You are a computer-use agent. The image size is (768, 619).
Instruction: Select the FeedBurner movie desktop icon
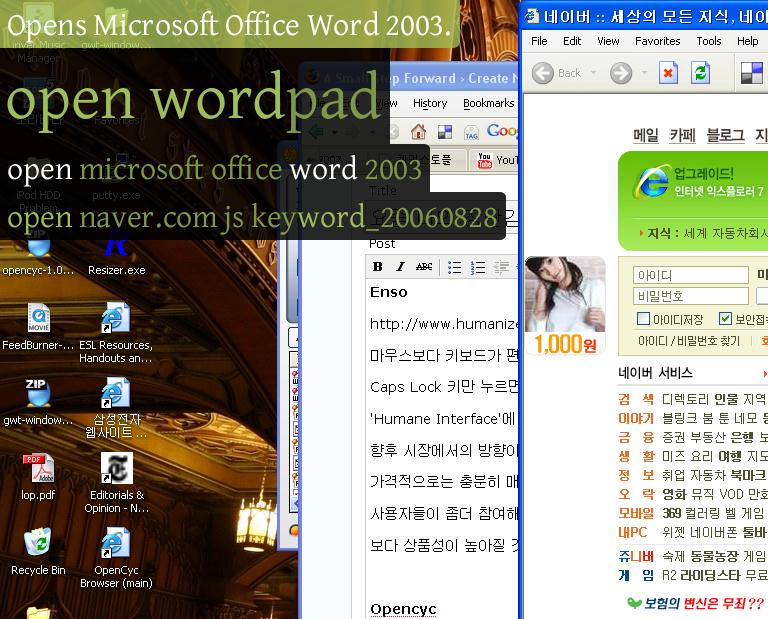click(38, 326)
